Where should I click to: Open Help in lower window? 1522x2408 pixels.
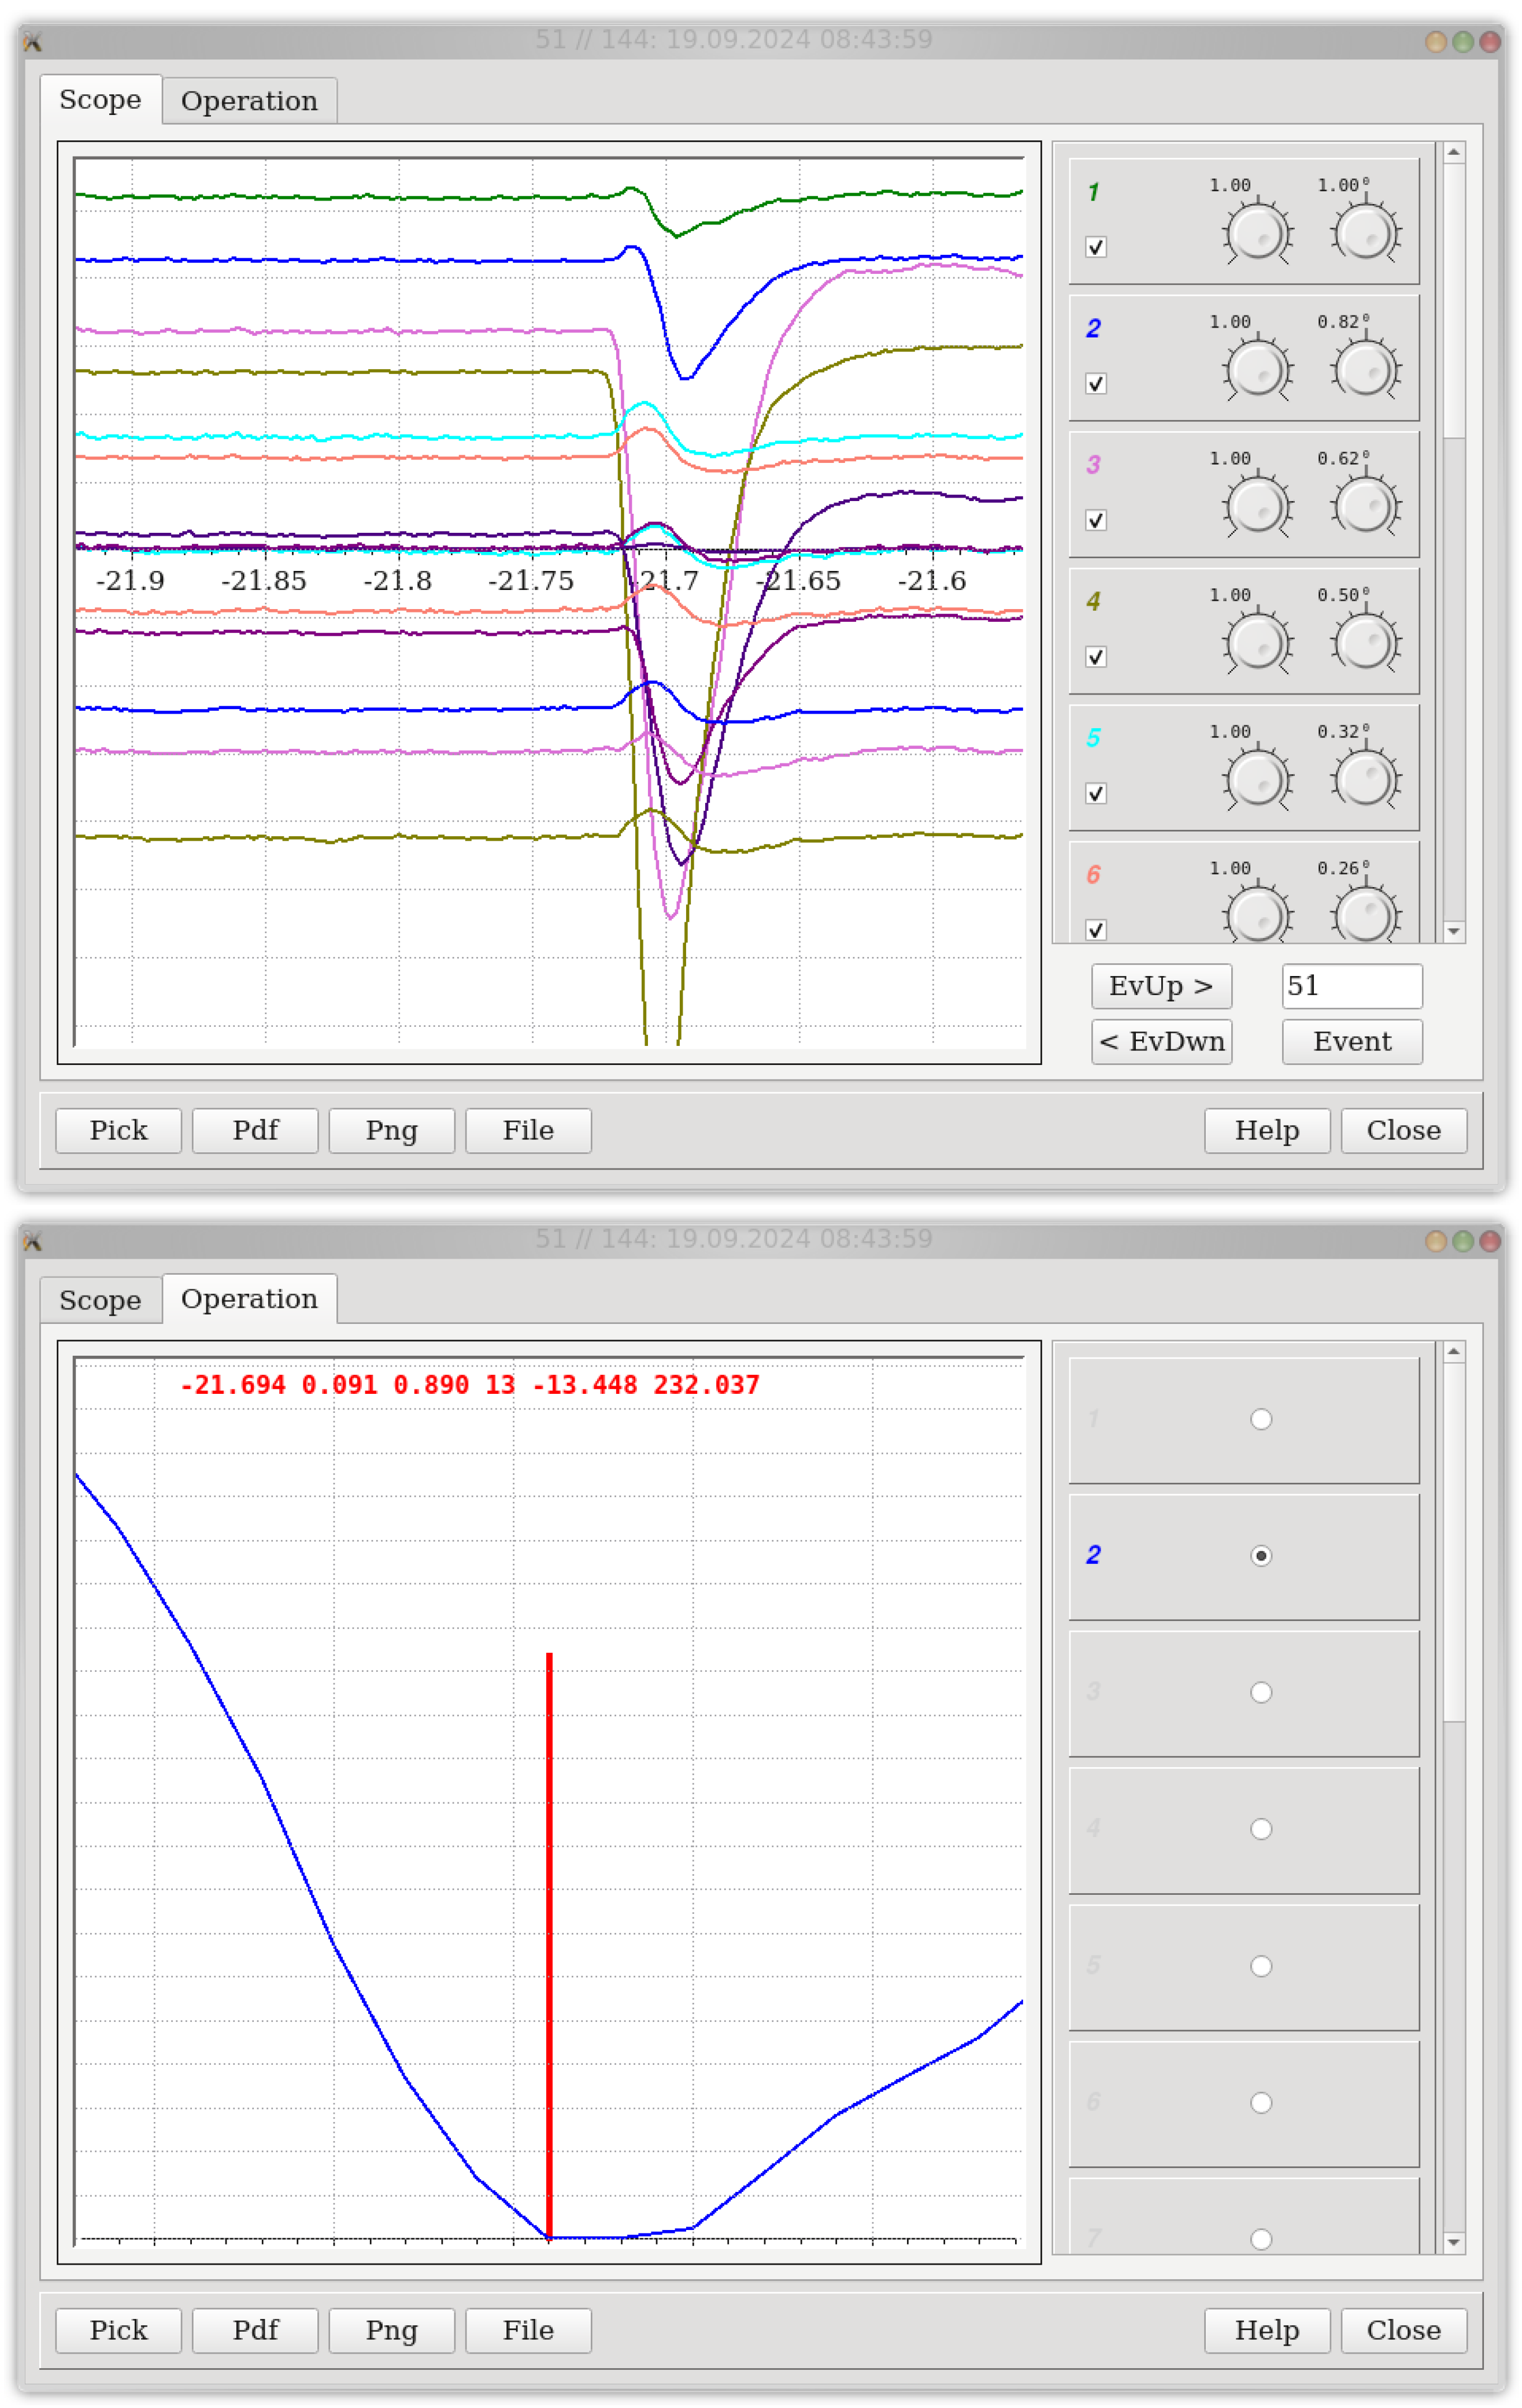point(1267,2330)
